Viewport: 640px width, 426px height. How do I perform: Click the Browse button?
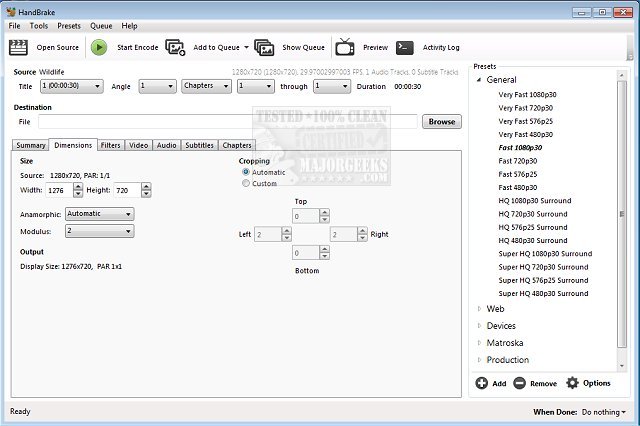(441, 122)
